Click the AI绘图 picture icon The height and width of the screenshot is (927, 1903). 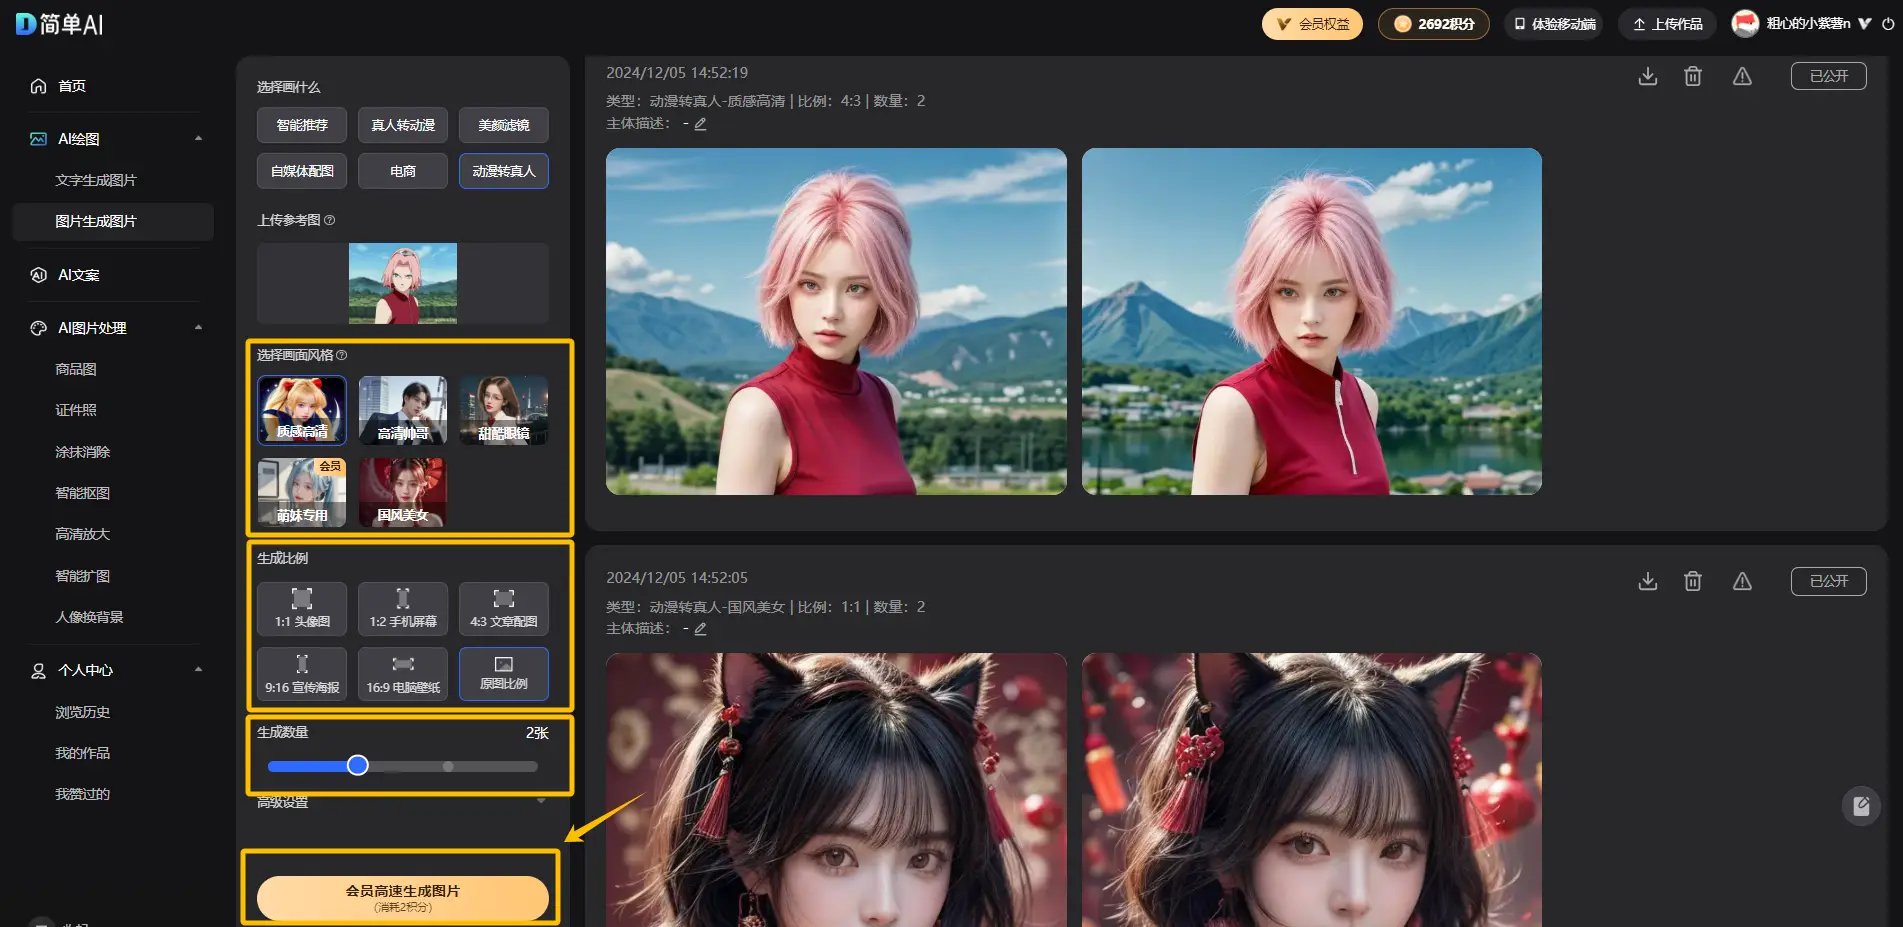click(38, 139)
